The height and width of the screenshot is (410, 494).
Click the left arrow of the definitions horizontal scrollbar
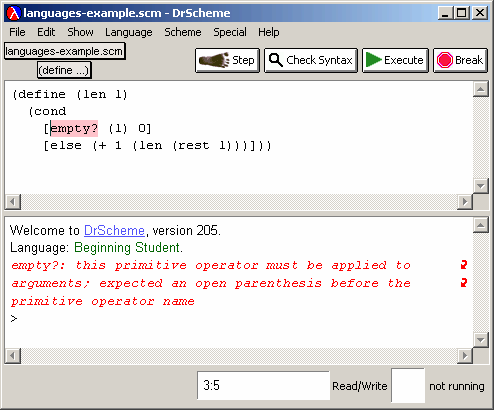[x=13, y=202]
